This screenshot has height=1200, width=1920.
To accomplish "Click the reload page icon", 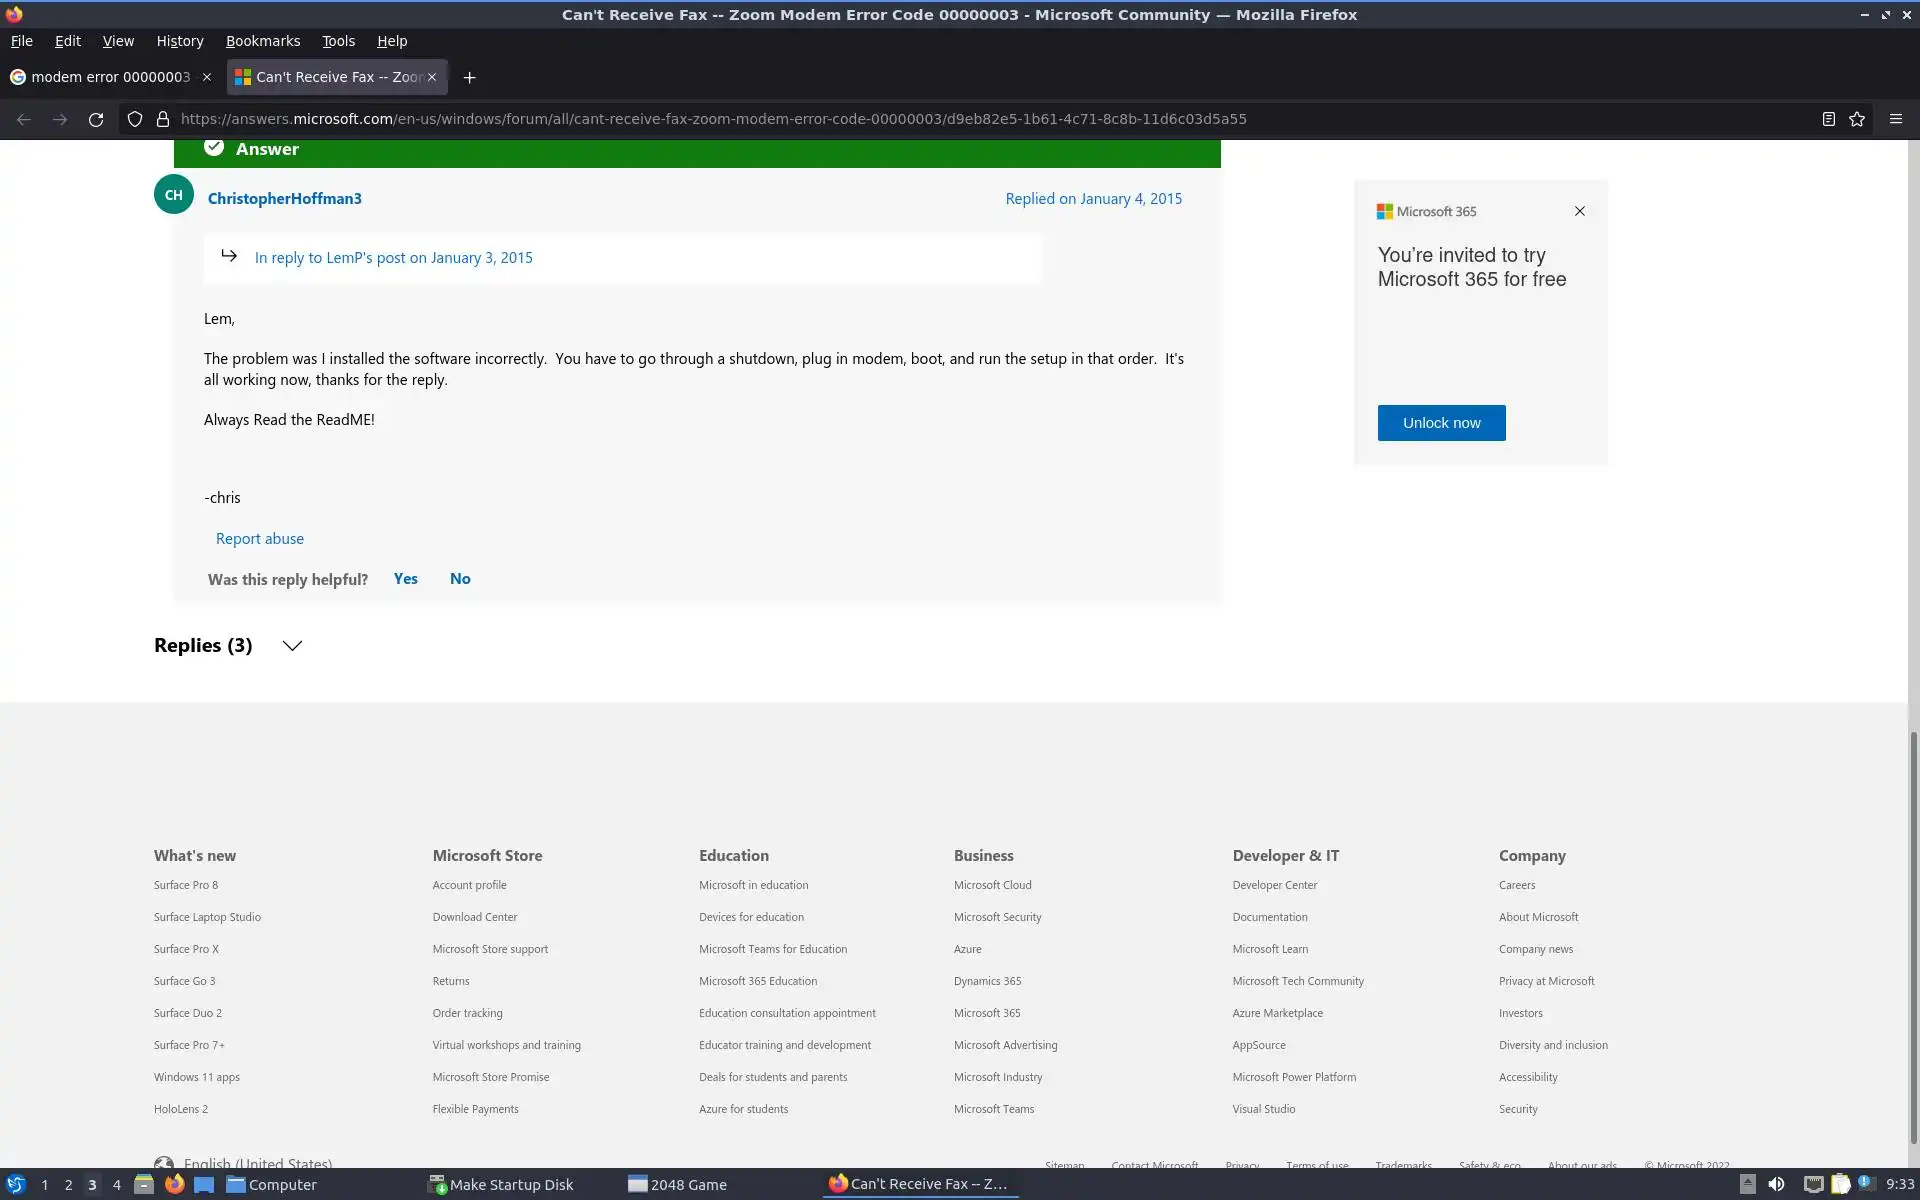I will pos(96,119).
